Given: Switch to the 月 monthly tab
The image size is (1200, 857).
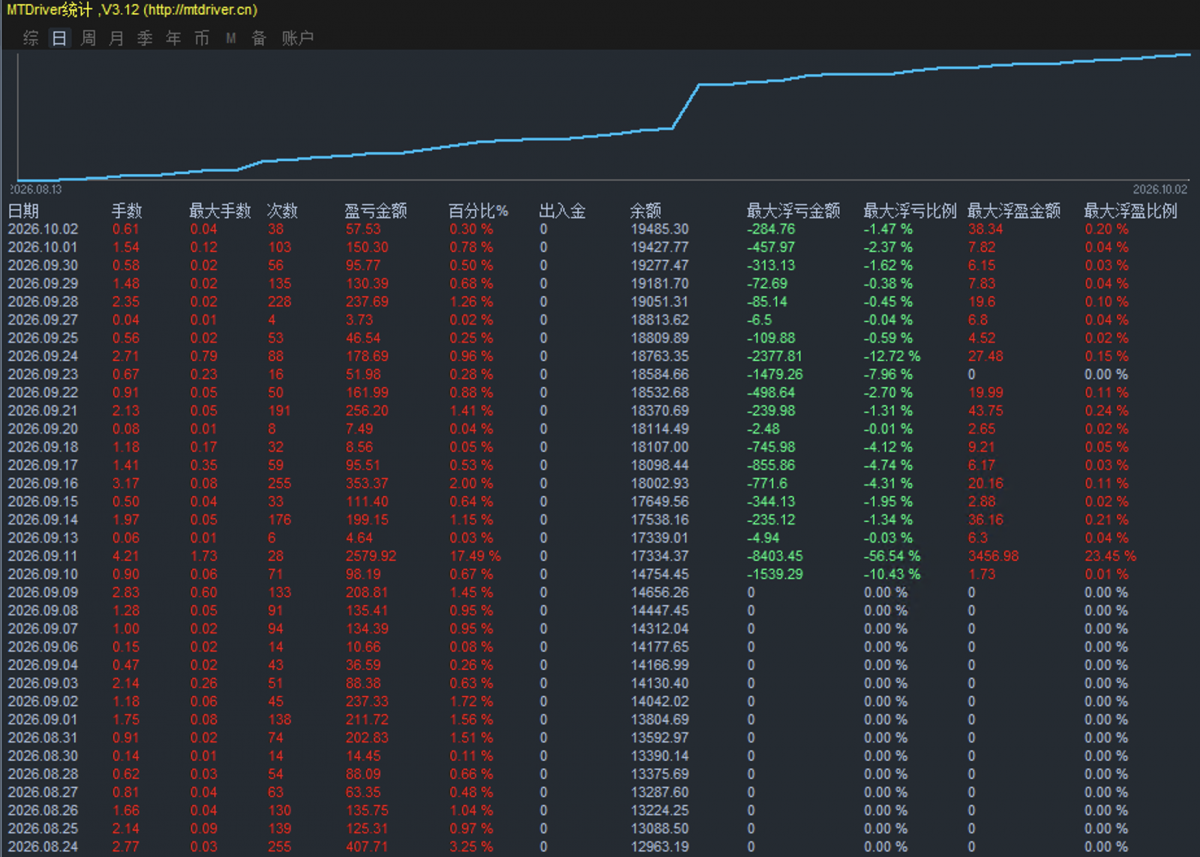Looking at the screenshot, I should [117, 39].
